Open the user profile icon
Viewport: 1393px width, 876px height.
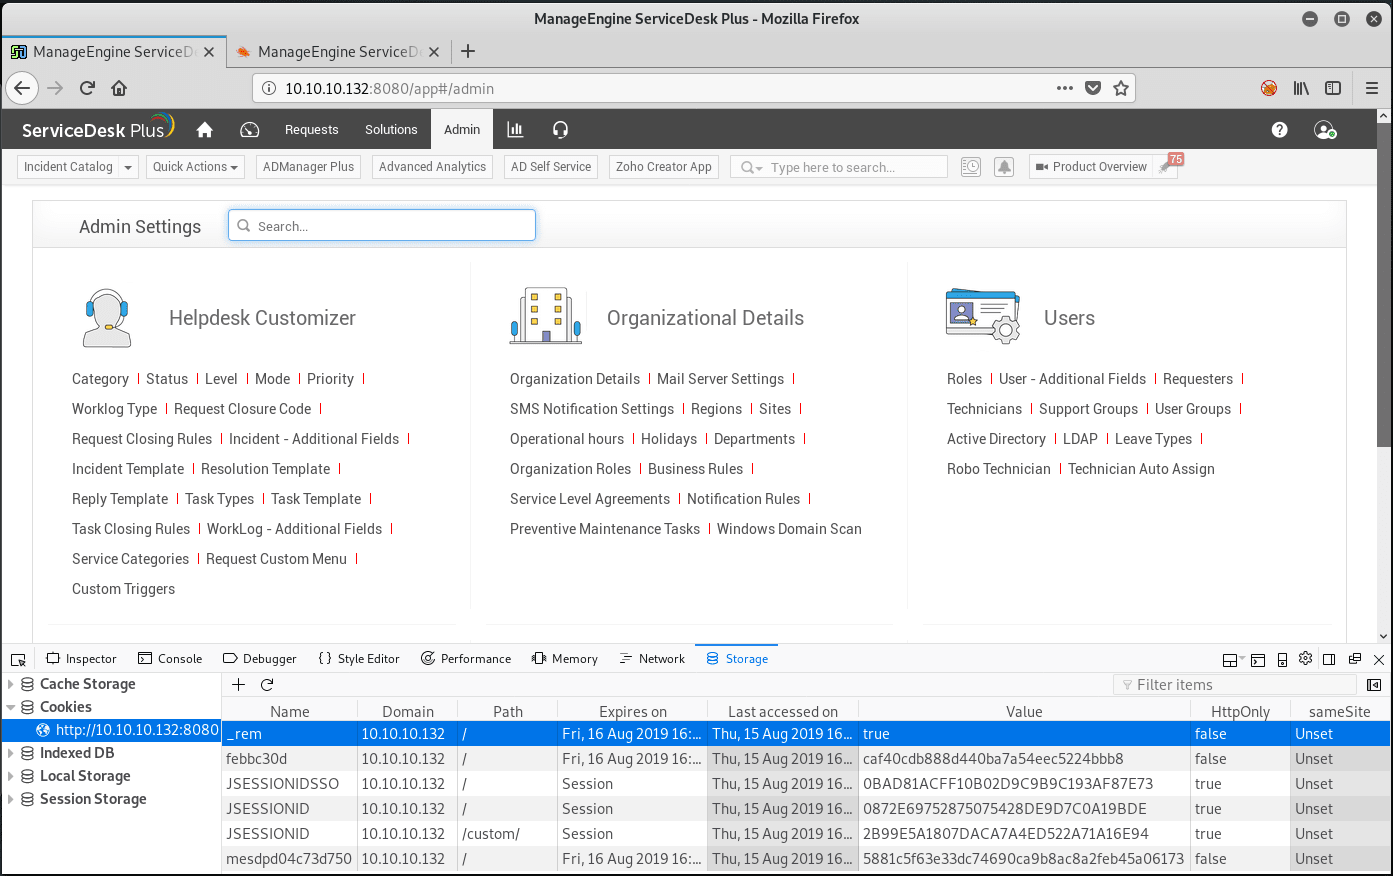tap(1325, 130)
